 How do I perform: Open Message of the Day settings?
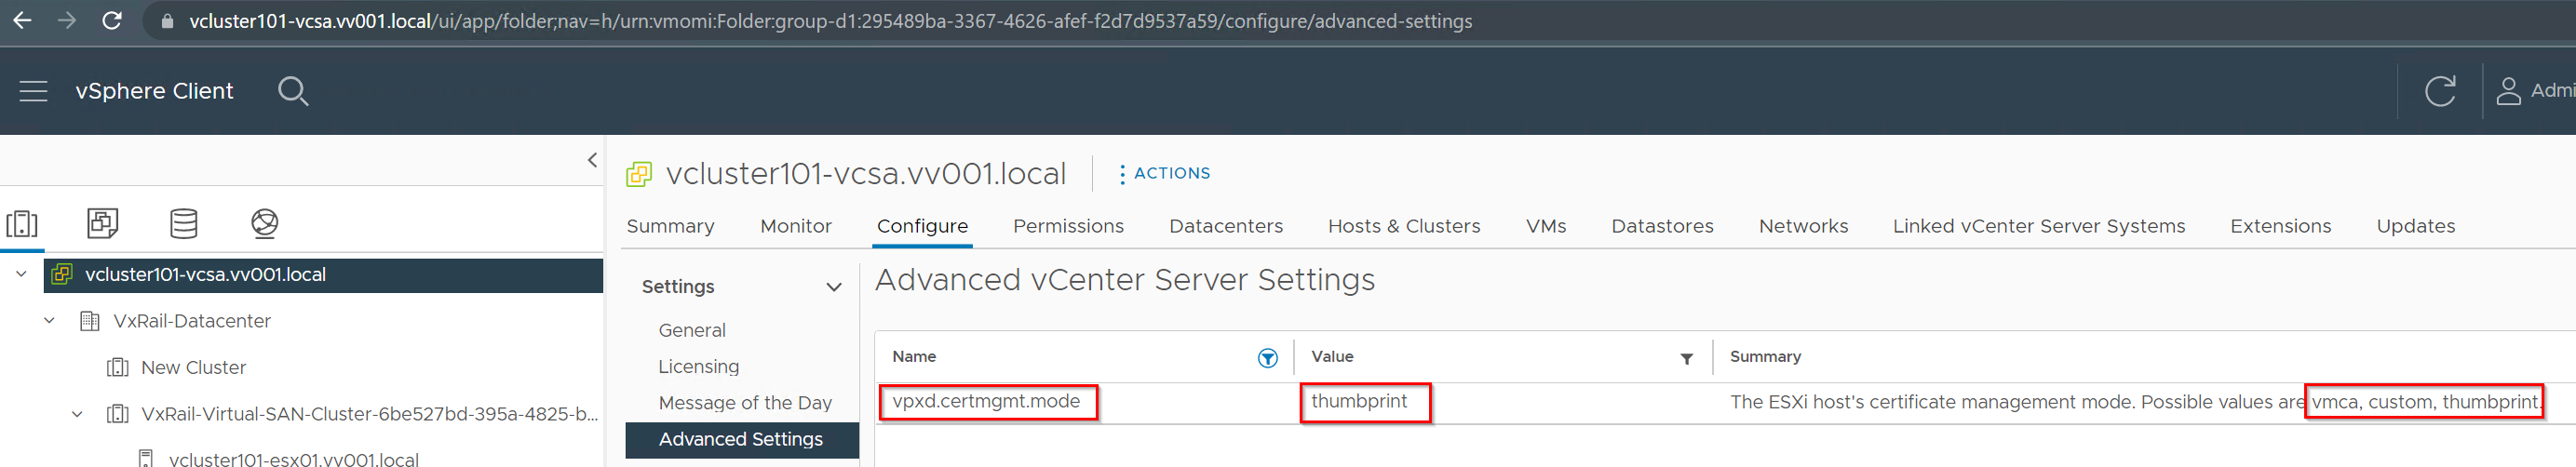pos(745,403)
